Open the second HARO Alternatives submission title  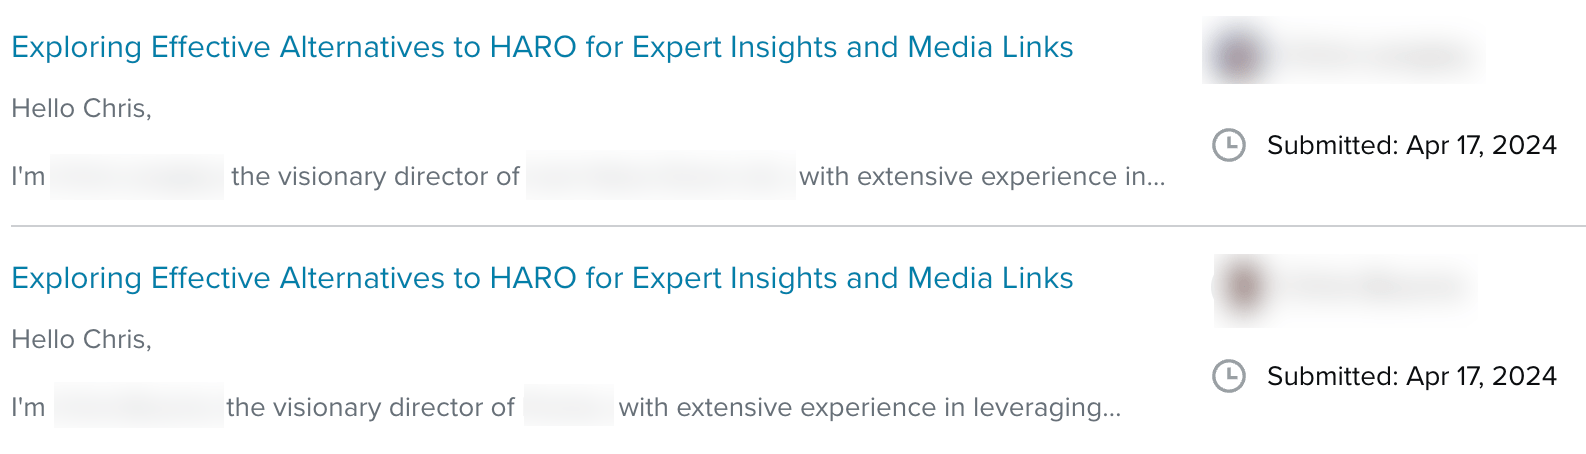542,278
